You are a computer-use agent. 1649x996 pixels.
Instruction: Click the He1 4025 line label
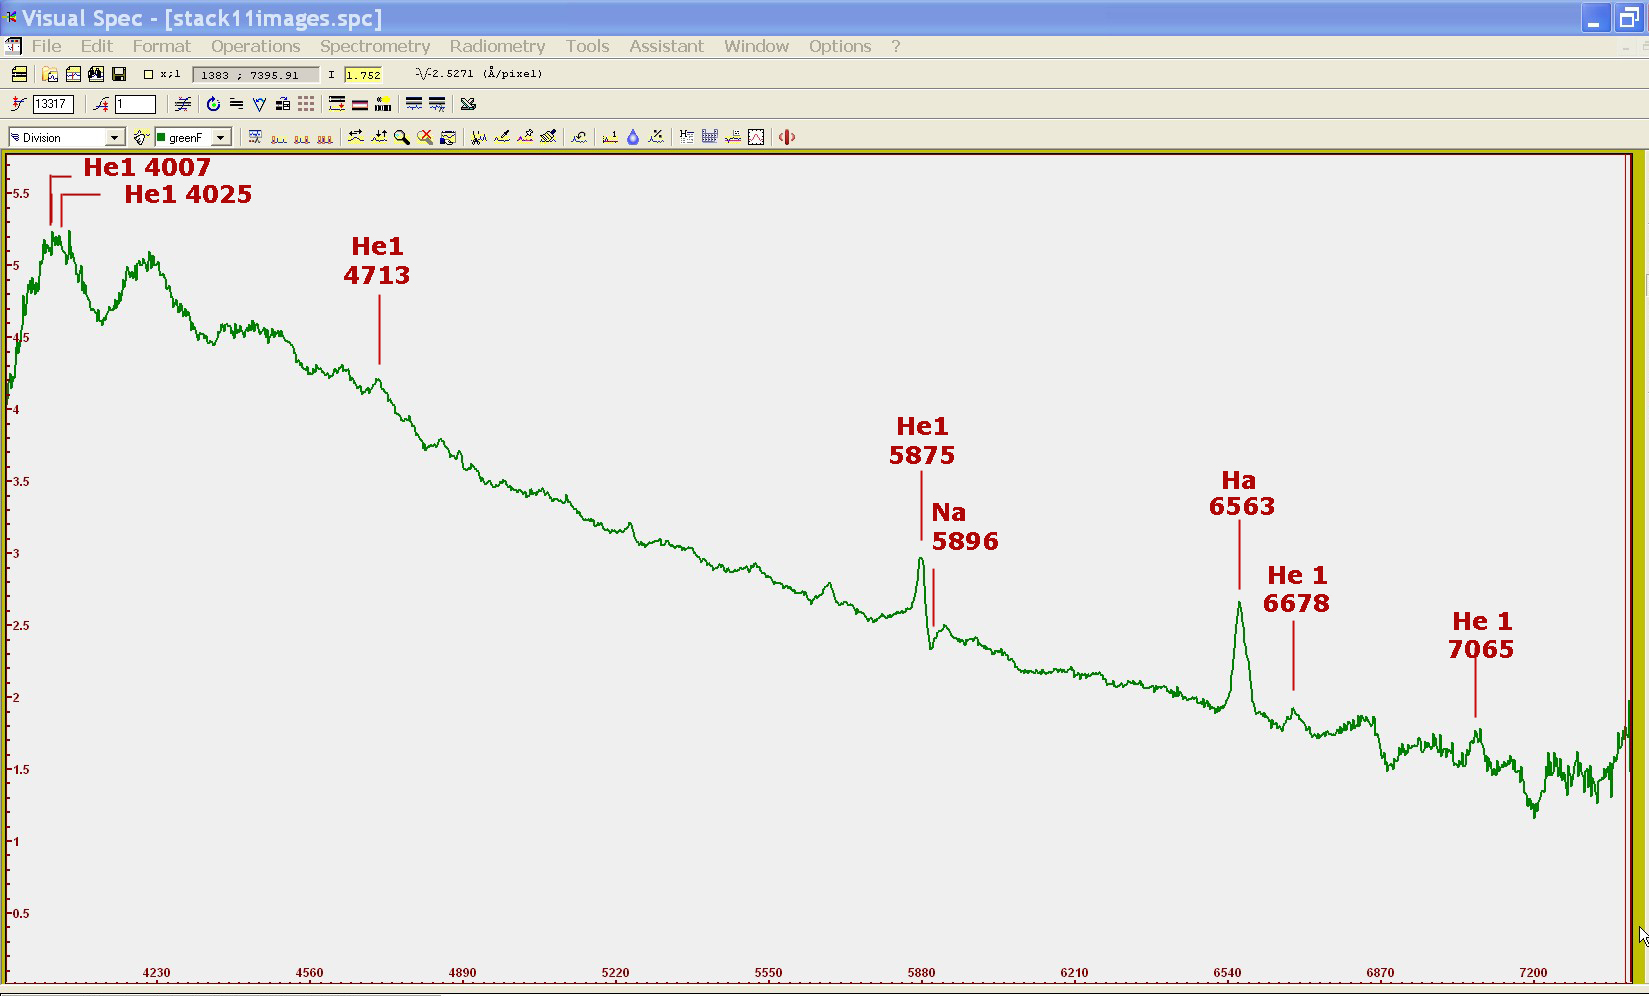(x=188, y=194)
